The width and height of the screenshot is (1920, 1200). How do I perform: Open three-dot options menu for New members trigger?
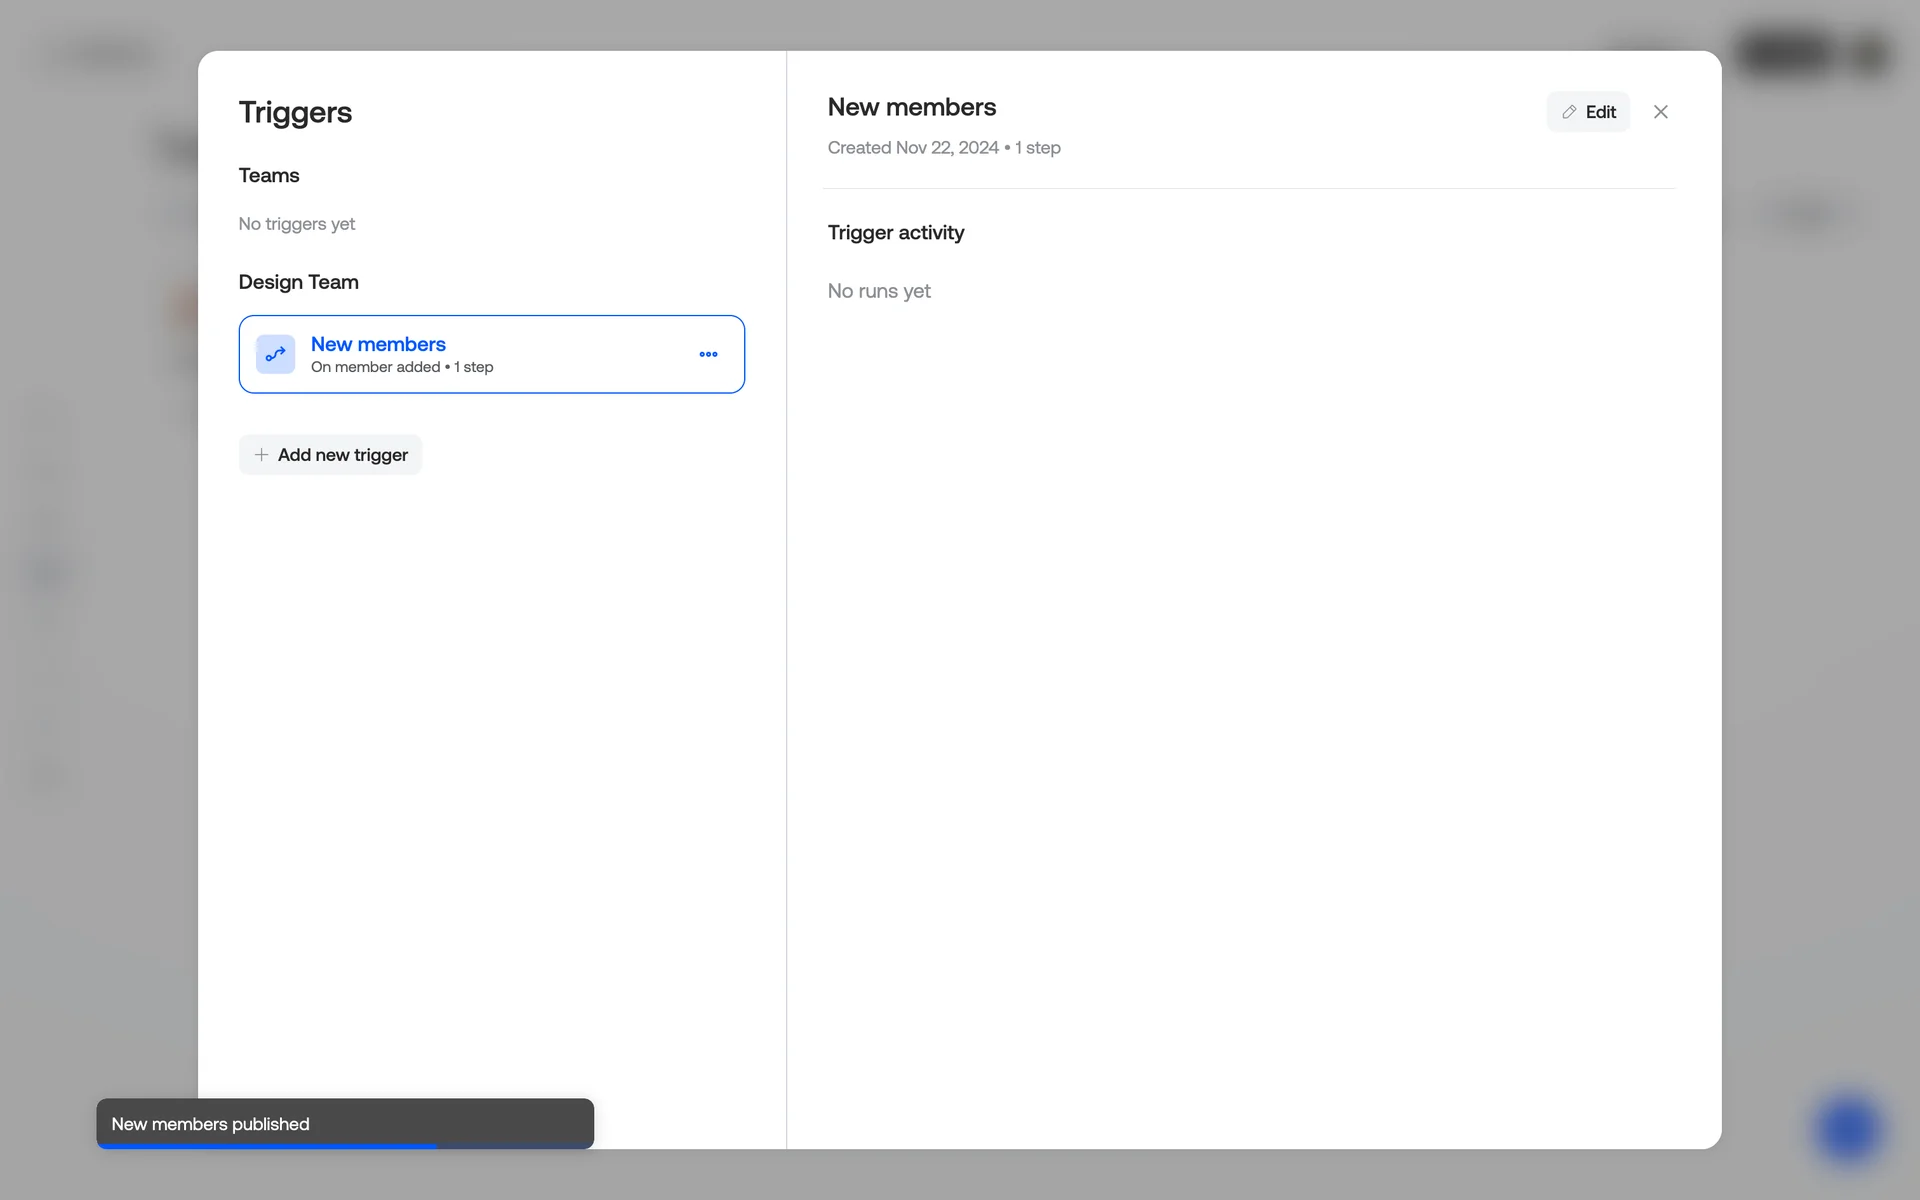[x=708, y=354]
